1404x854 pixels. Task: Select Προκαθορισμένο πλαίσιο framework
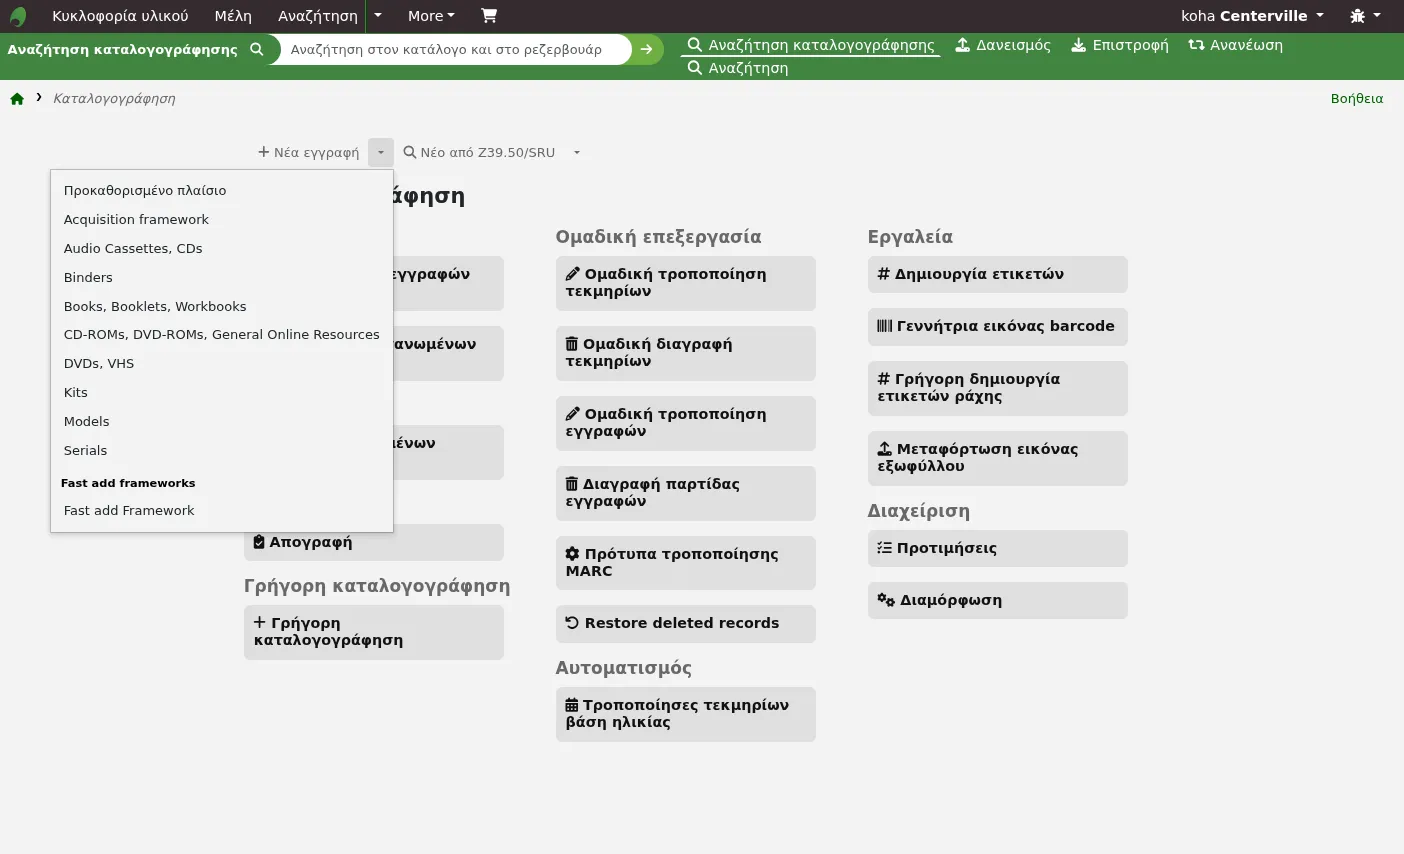pyautogui.click(x=221, y=191)
